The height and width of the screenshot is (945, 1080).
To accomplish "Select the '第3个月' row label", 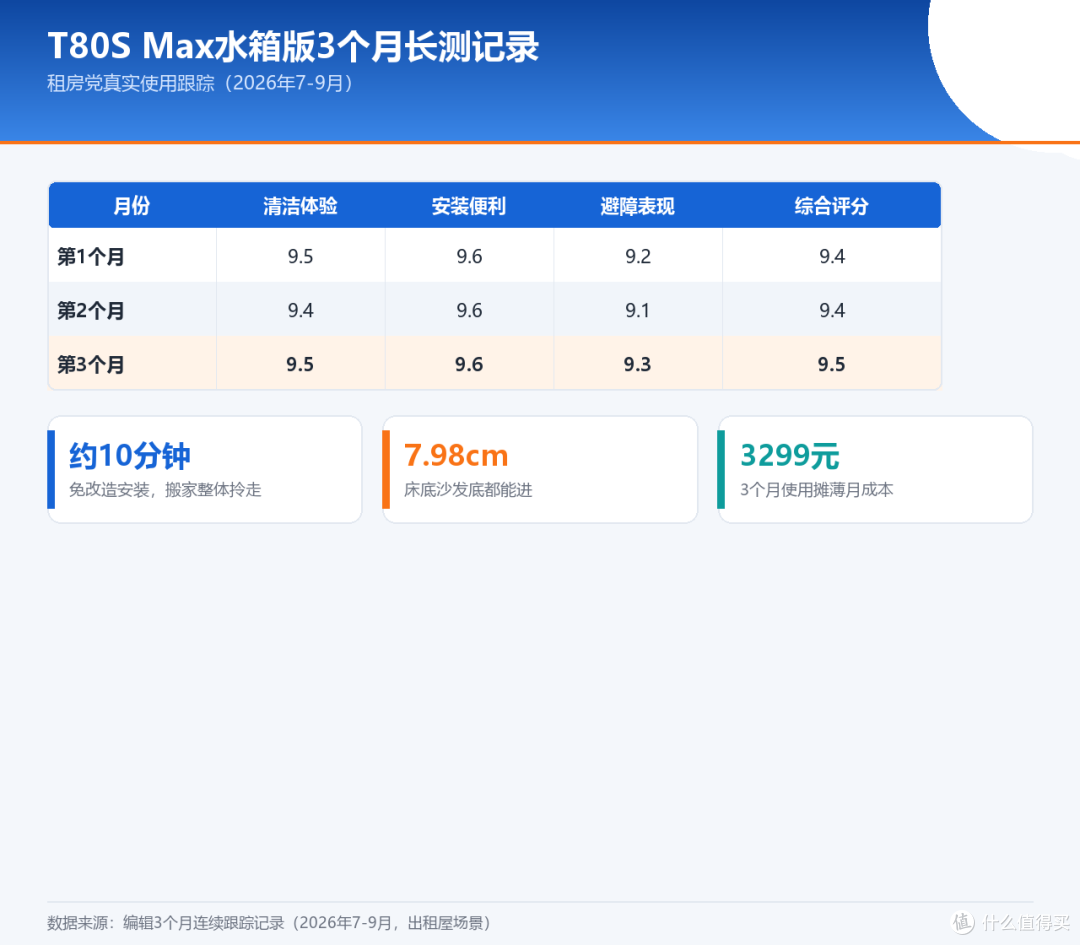I will 91,364.
